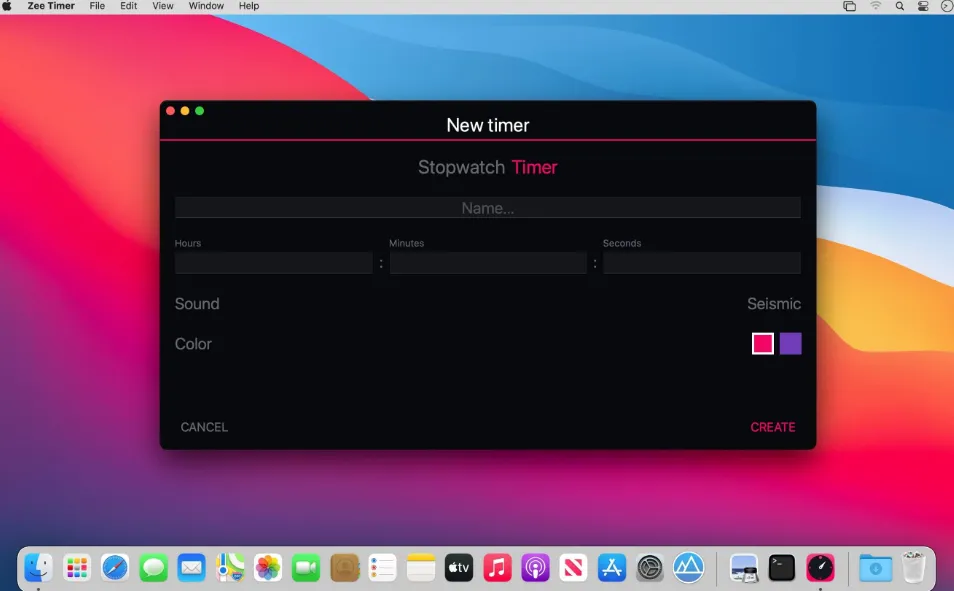Open News app in dock

[574, 567]
